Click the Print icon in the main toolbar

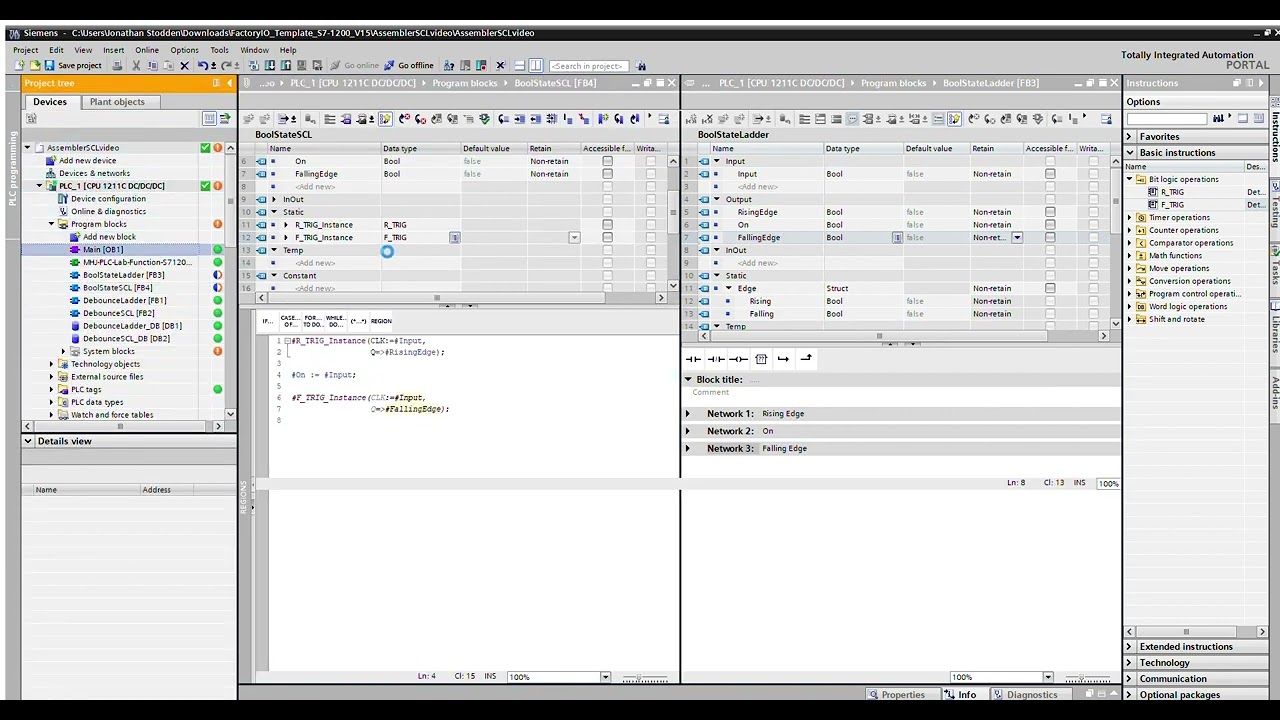[x=117, y=66]
